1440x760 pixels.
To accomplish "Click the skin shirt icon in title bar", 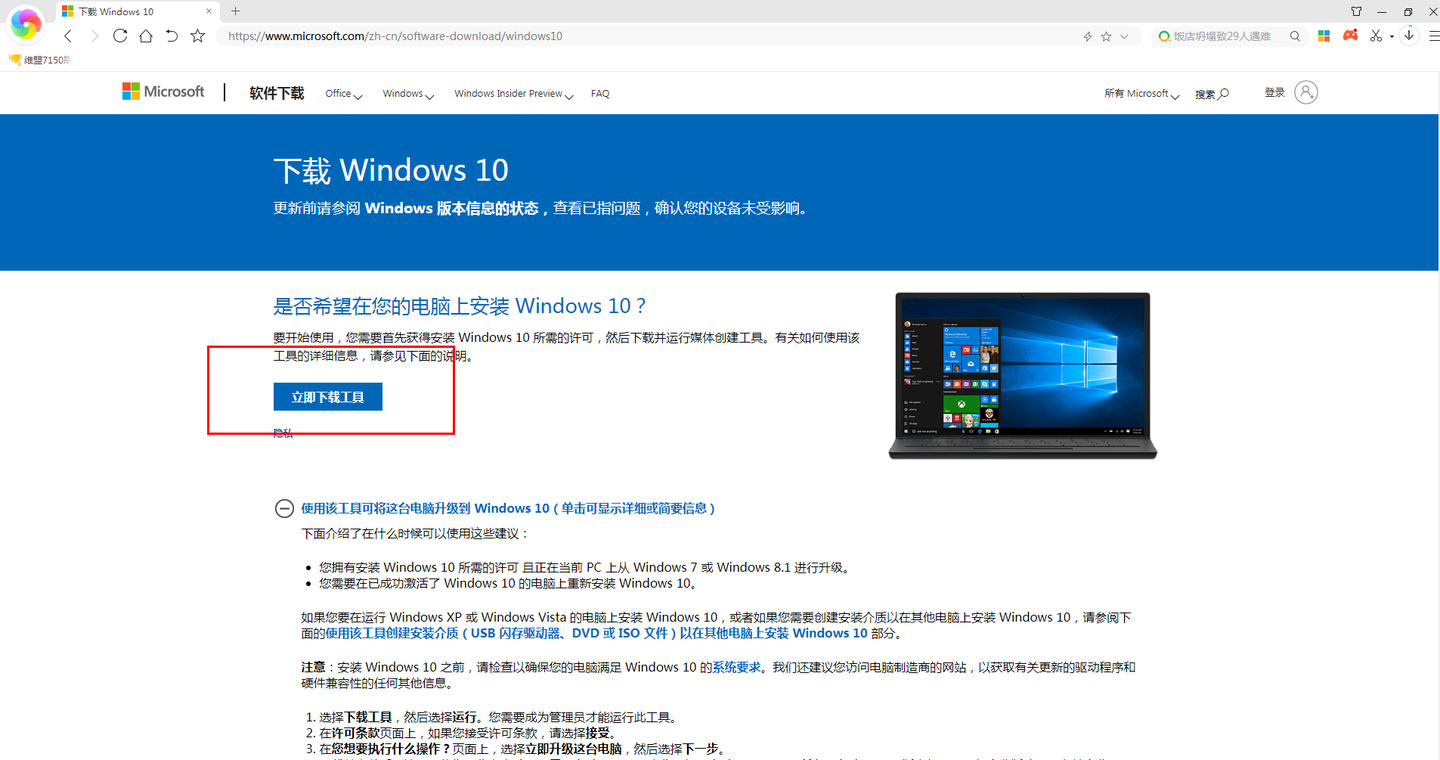I will (1356, 12).
